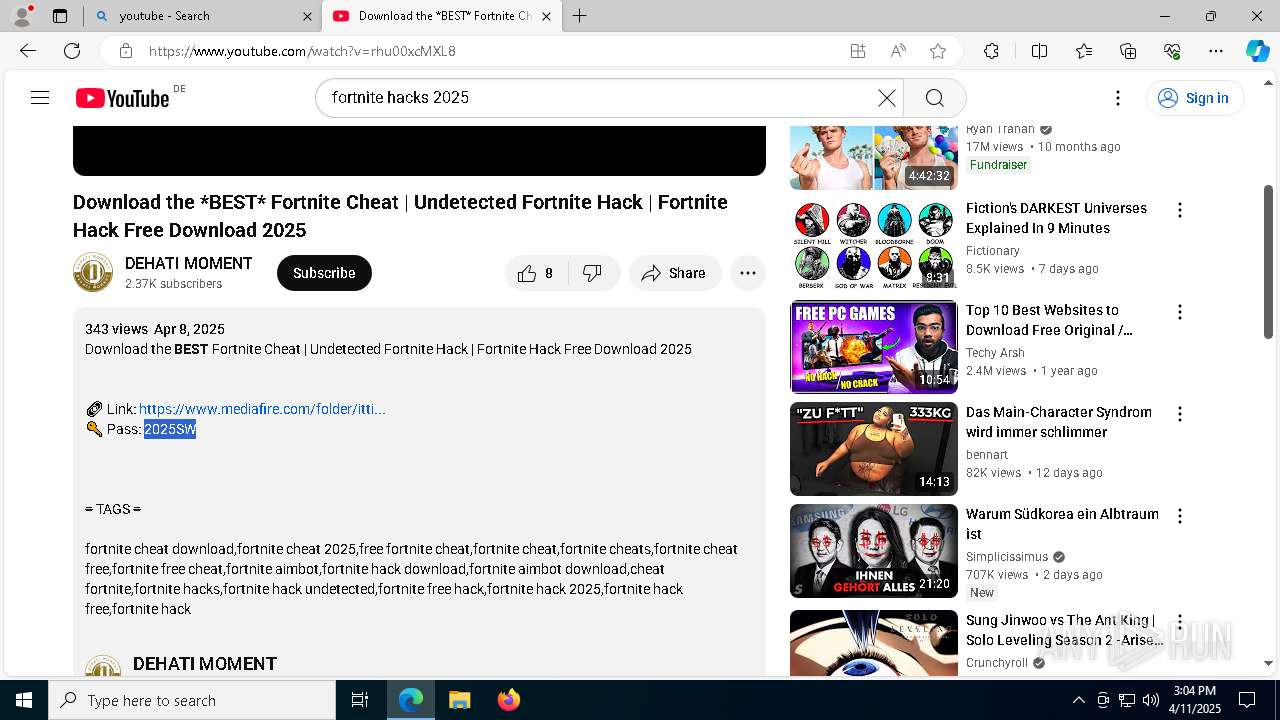The width and height of the screenshot is (1280, 720).
Task: Refresh the page
Action: click(x=72, y=51)
